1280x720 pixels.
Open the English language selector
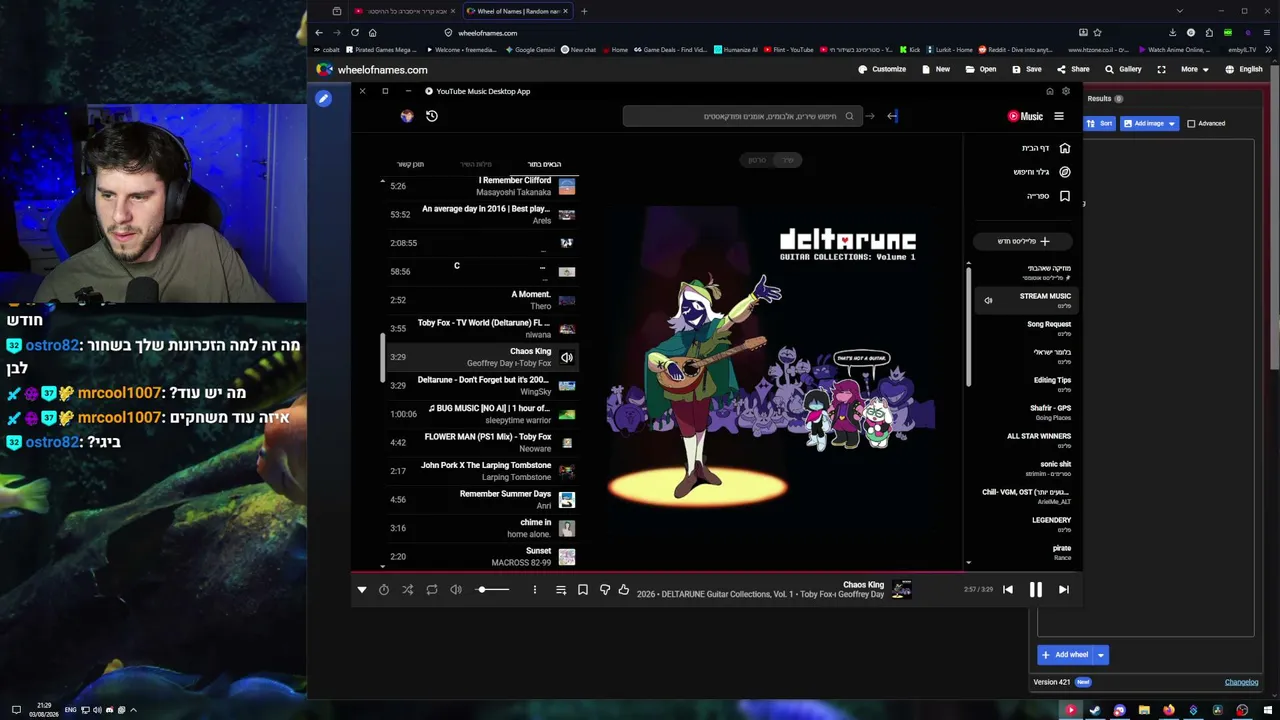pos(1243,70)
